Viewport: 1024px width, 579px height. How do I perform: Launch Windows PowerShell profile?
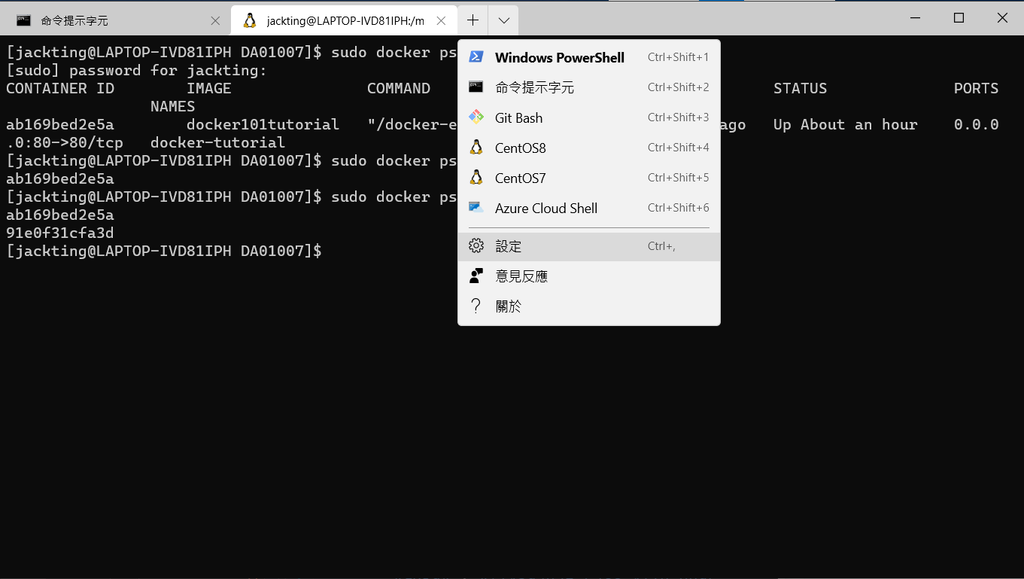click(x=589, y=57)
